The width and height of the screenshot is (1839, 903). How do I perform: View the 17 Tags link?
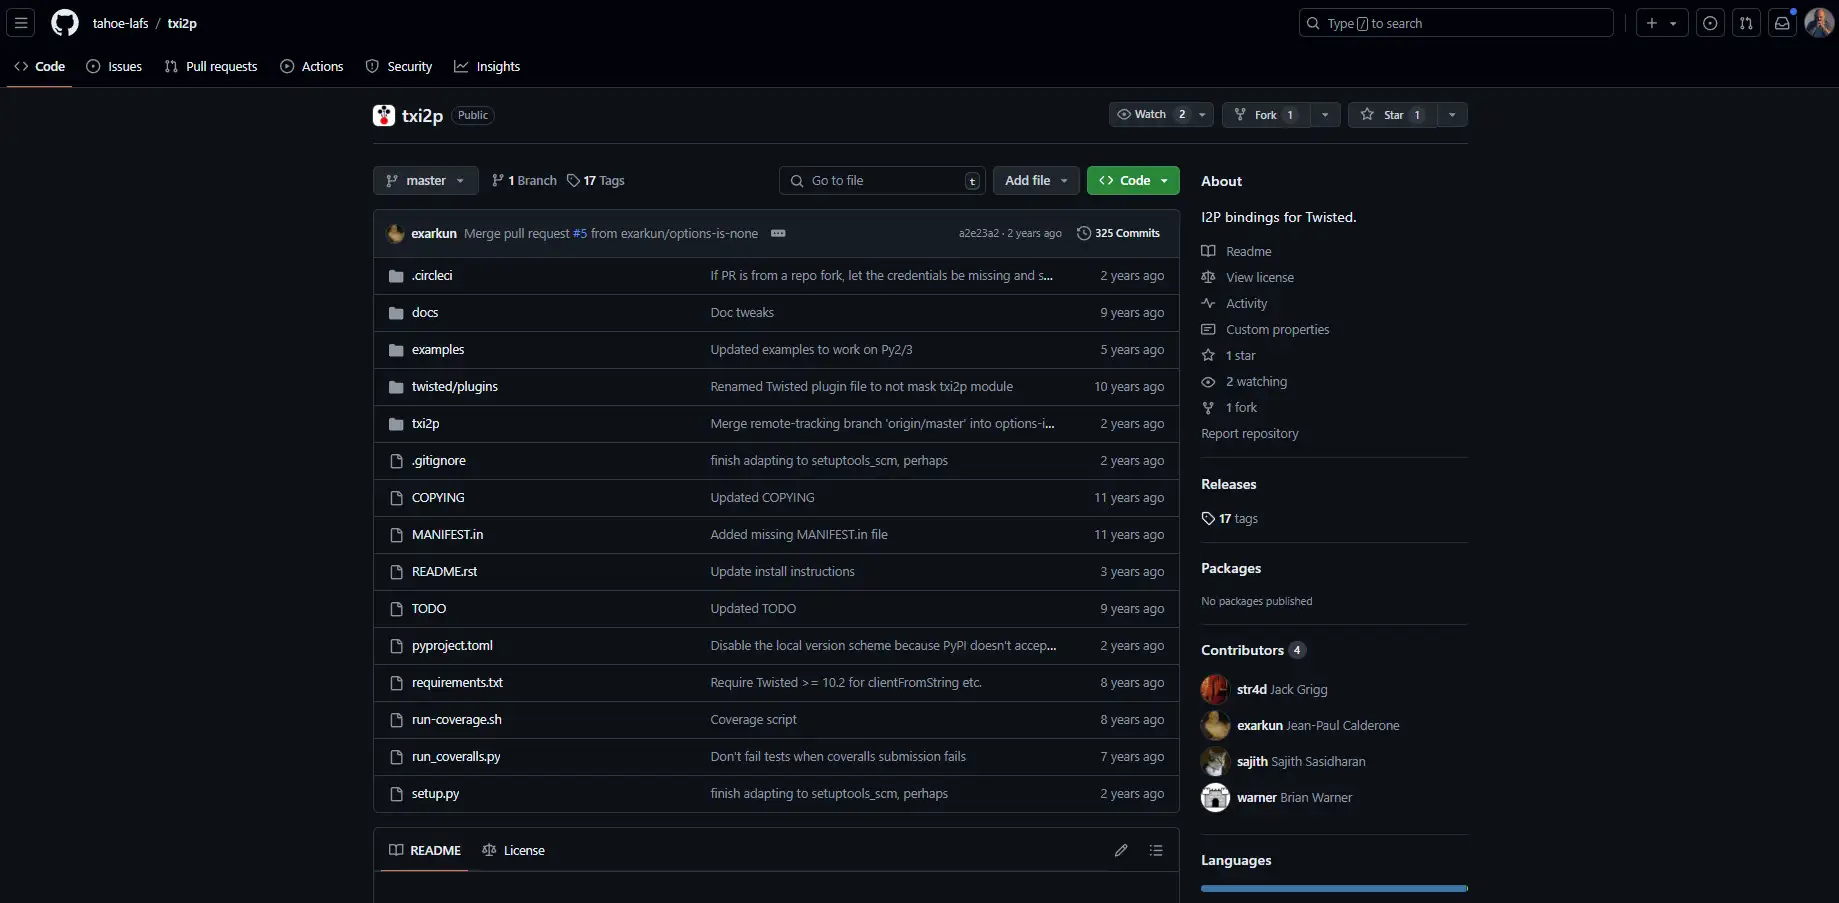pos(596,181)
